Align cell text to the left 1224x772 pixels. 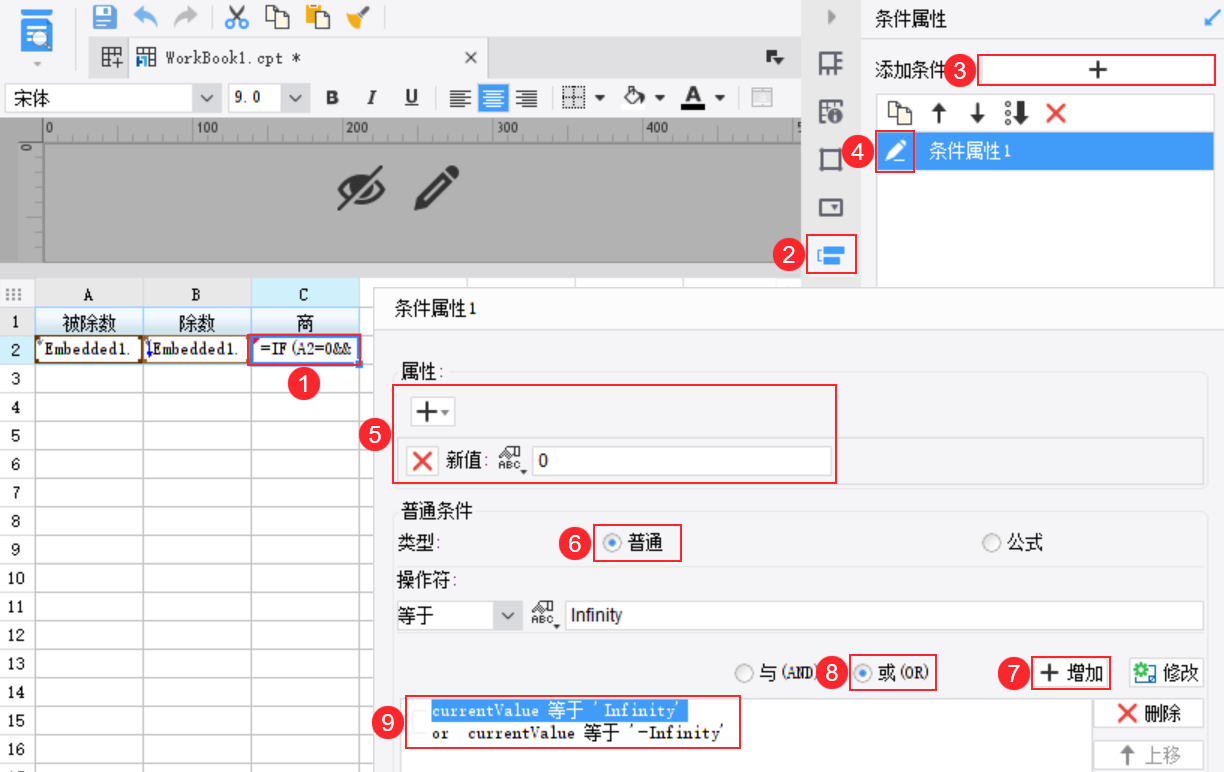pyautogui.click(x=459, y=97)
